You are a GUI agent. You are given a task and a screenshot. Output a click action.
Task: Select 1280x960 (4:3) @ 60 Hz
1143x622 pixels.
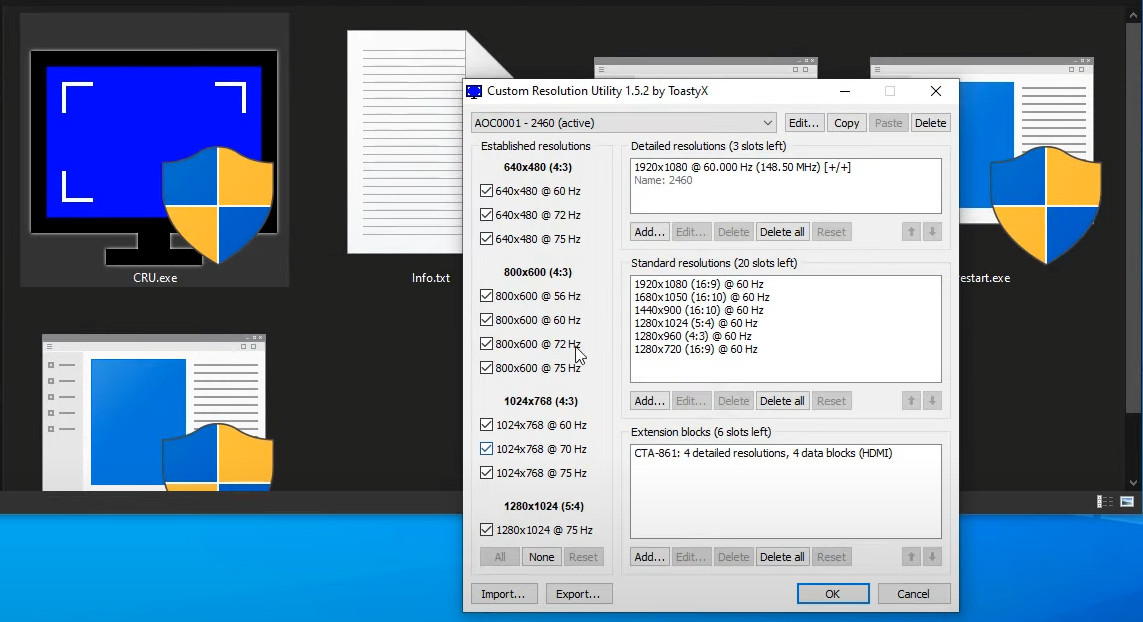coord(693,336)
